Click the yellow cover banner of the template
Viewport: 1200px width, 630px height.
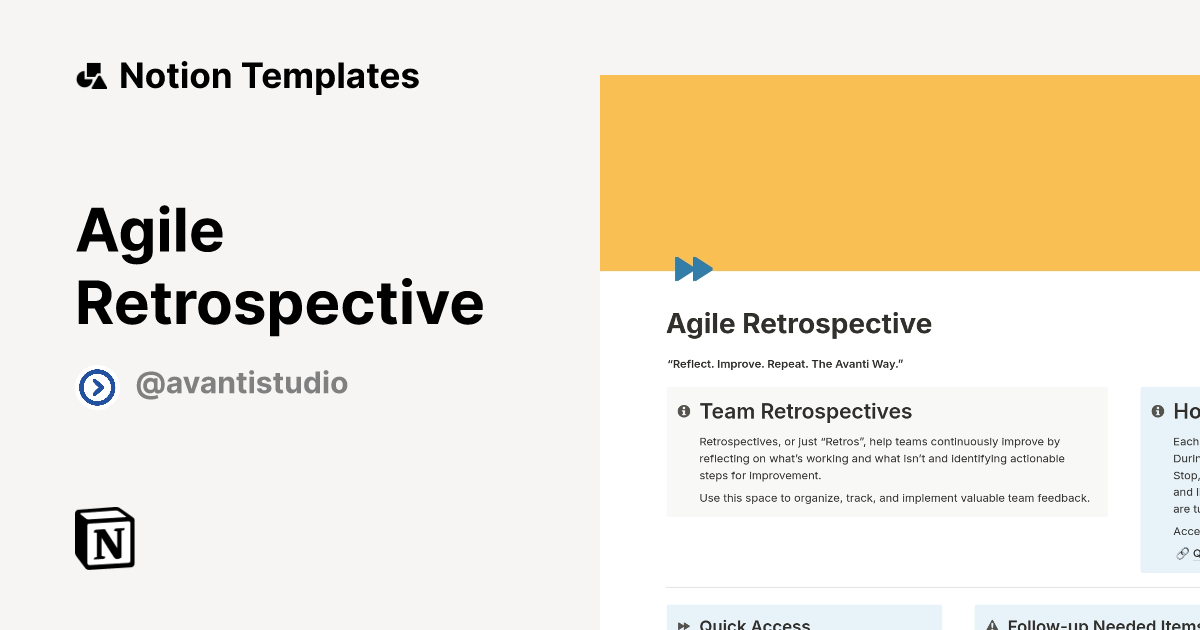tap(900, 170)
